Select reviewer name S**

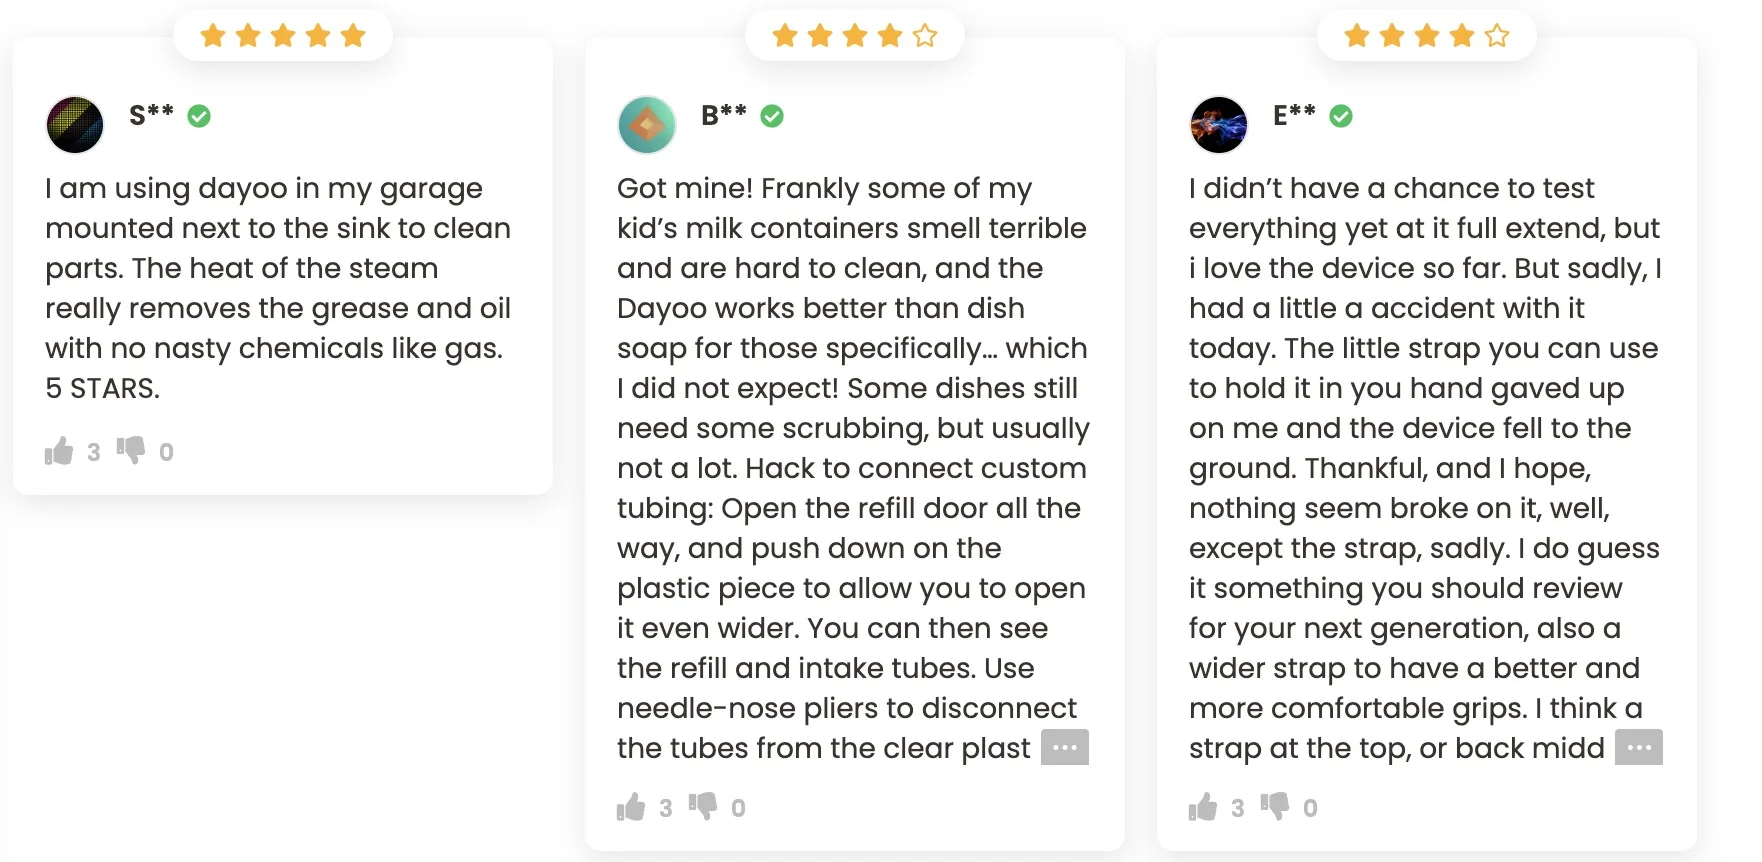click(x=151, y=115)
